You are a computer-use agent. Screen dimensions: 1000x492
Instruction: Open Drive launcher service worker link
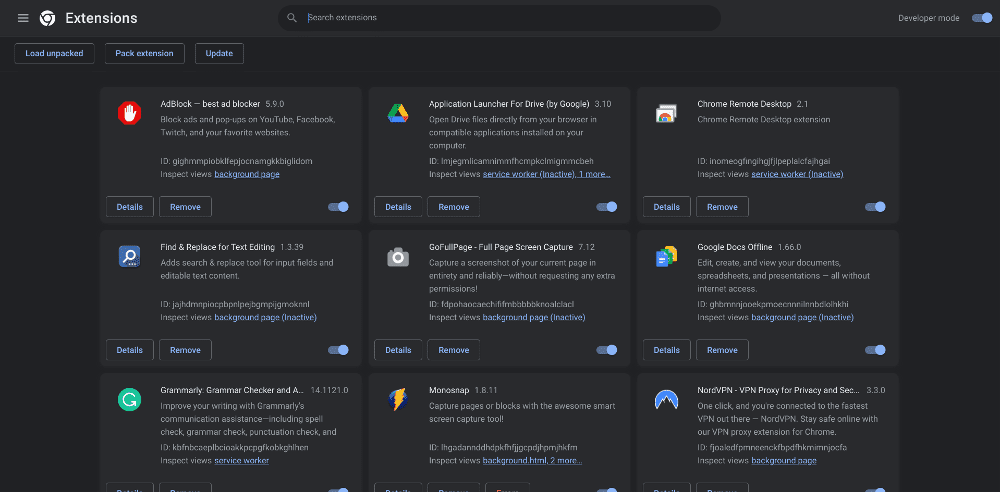coord(529,174)
